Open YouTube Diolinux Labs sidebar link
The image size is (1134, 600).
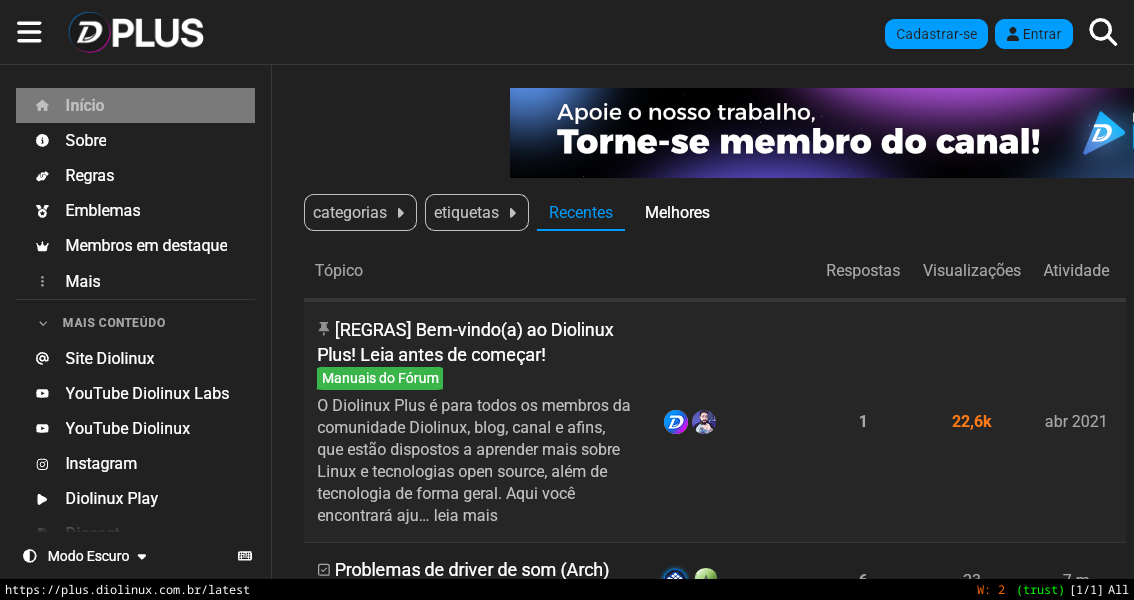147,393
